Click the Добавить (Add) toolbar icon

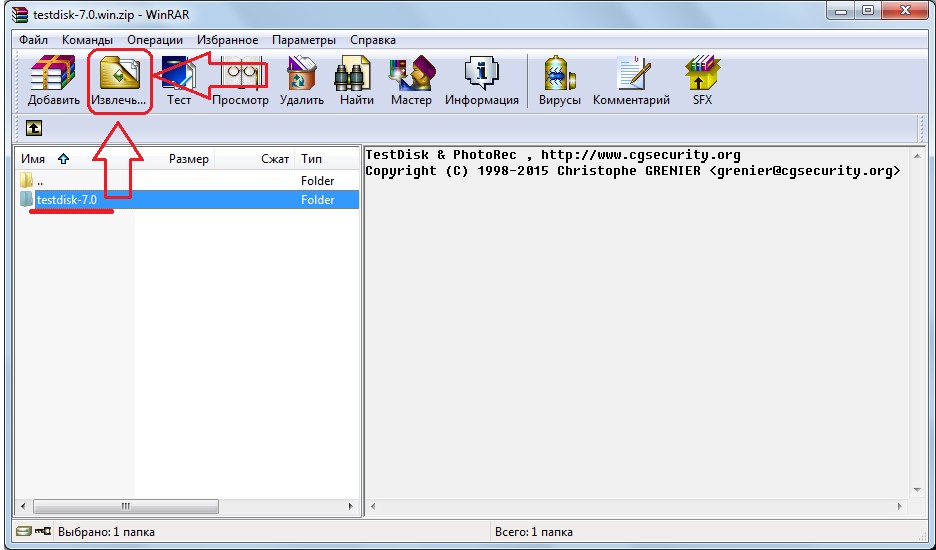[53, 81]
